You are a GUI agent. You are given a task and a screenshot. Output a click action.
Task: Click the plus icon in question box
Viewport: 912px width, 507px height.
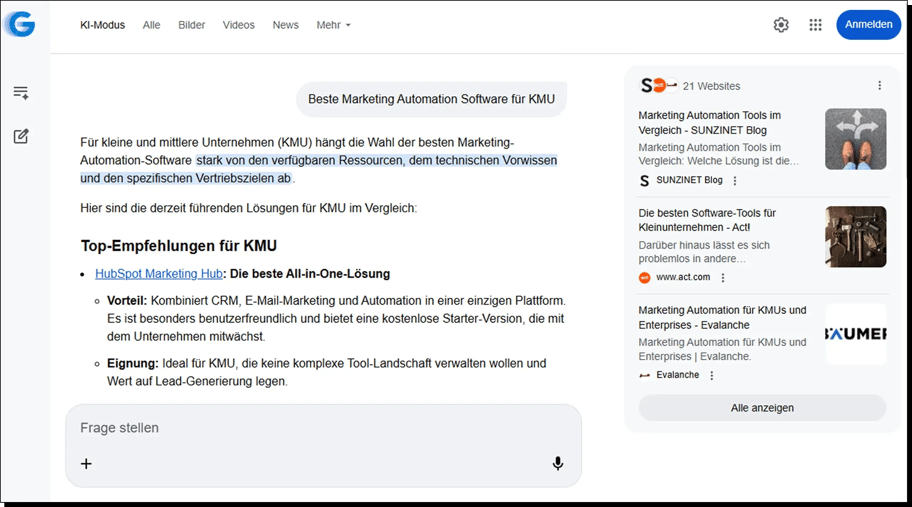[86, 463]
